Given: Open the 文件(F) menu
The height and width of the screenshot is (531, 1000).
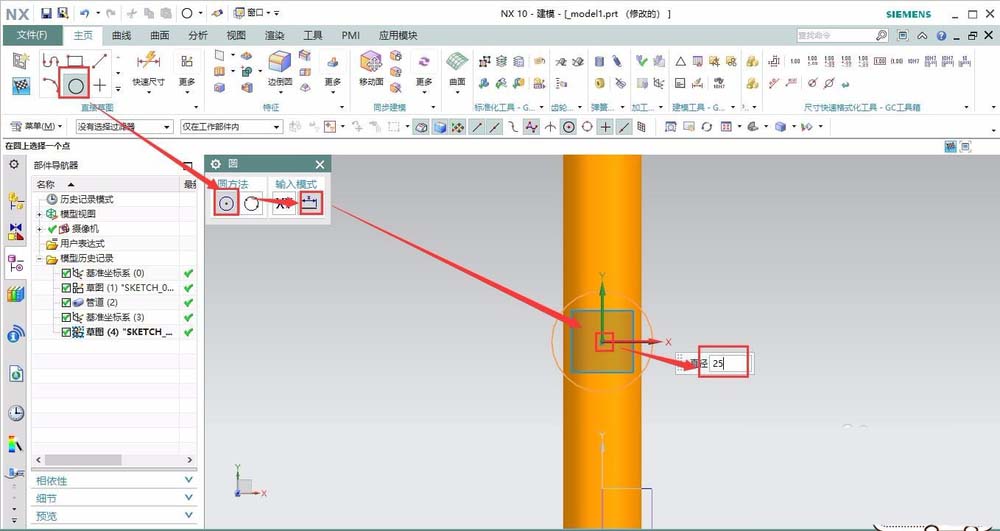Looking at the screenshot, I should (x=32, y=36).
